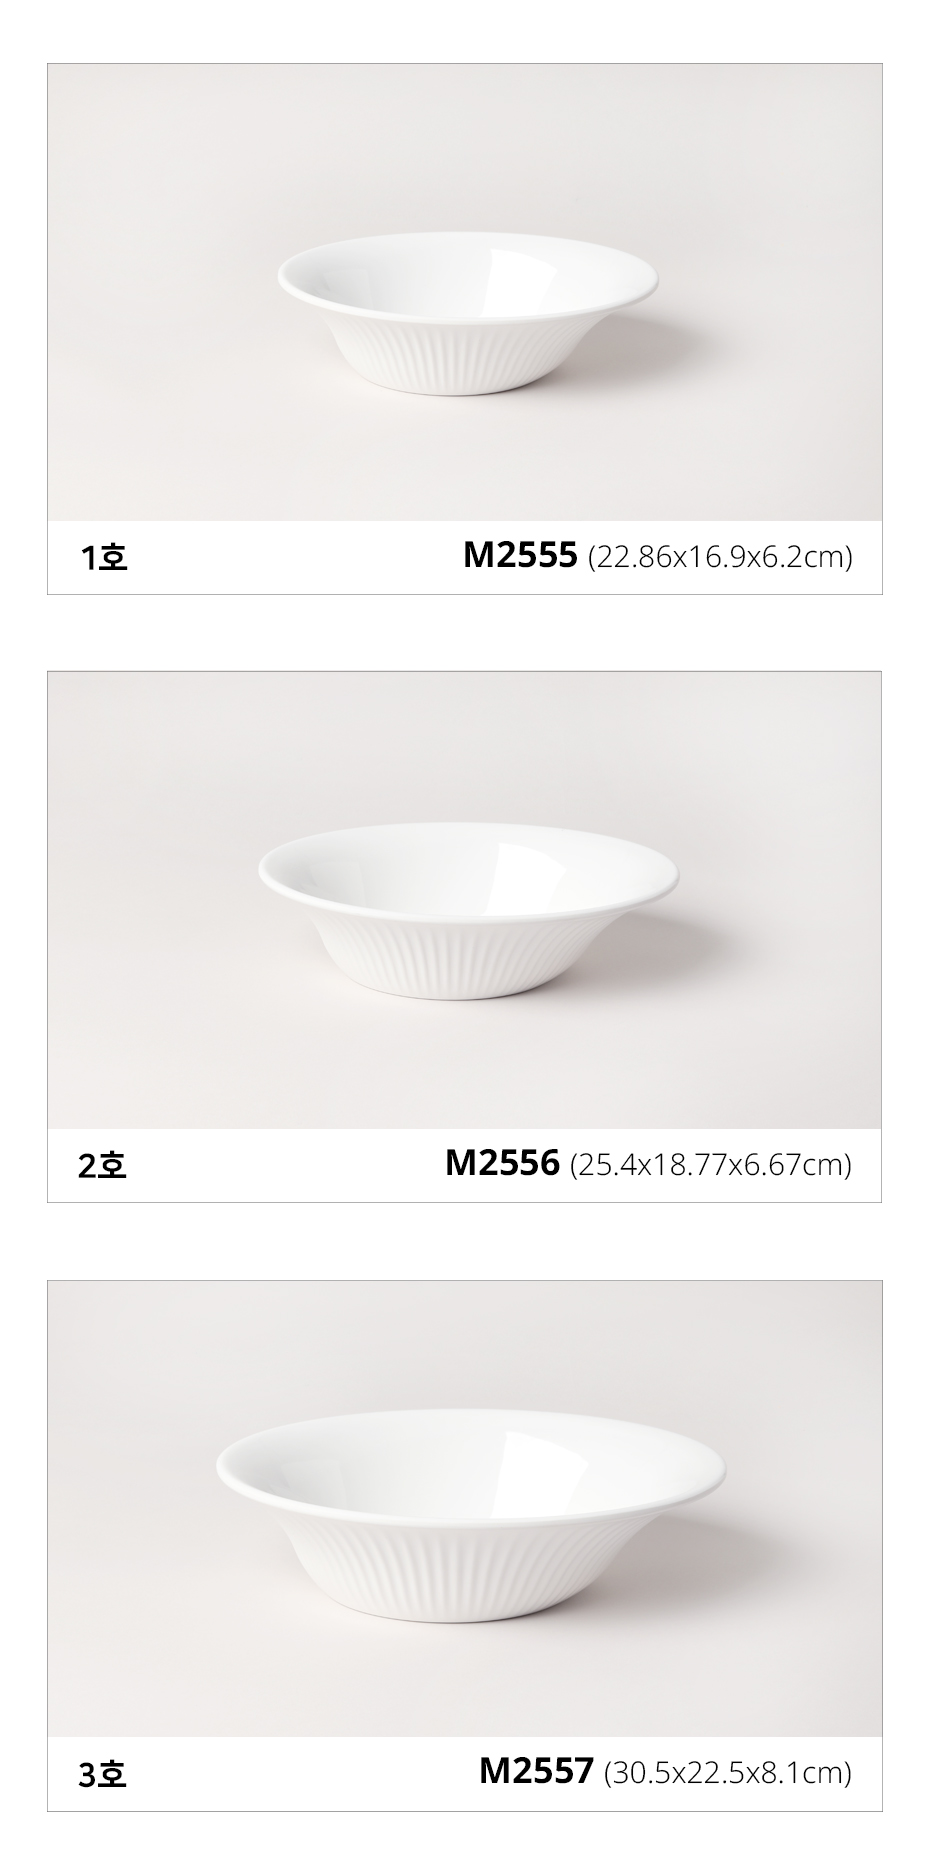Select the dimensions text 25.4x18.77x6.67cm
The height and width of the screenshot is (1856, 930).
(710, 1165)
